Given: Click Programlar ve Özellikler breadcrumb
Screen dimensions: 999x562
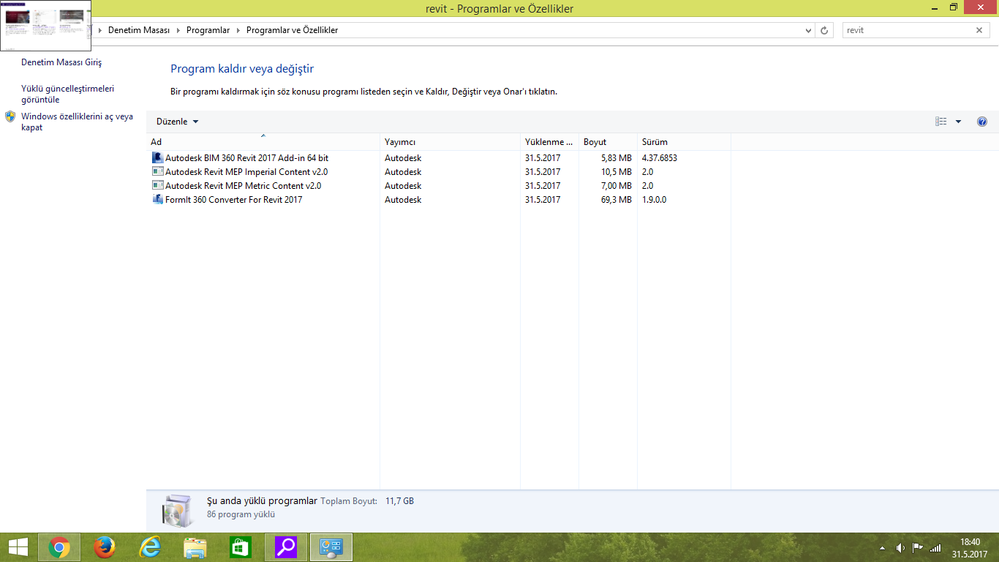Looking at the screenshot, I should (x=292, y=30).
